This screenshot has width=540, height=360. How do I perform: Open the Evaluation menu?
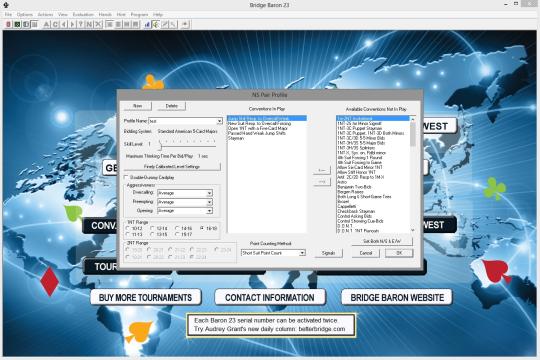(x=83, y=14)
